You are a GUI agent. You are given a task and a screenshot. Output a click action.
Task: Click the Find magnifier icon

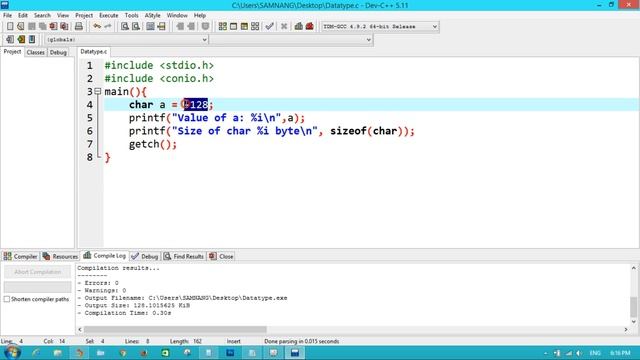pos(125,26)
